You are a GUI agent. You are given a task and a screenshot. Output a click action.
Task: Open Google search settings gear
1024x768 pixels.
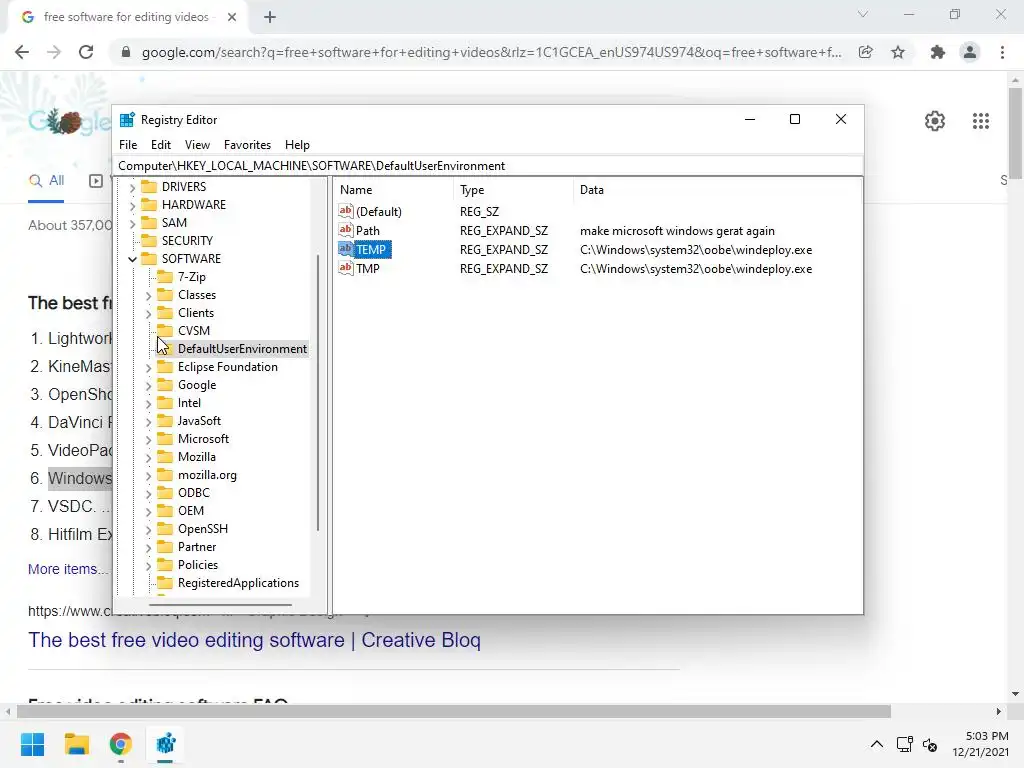pyautogui.click(x=935, y=121)
